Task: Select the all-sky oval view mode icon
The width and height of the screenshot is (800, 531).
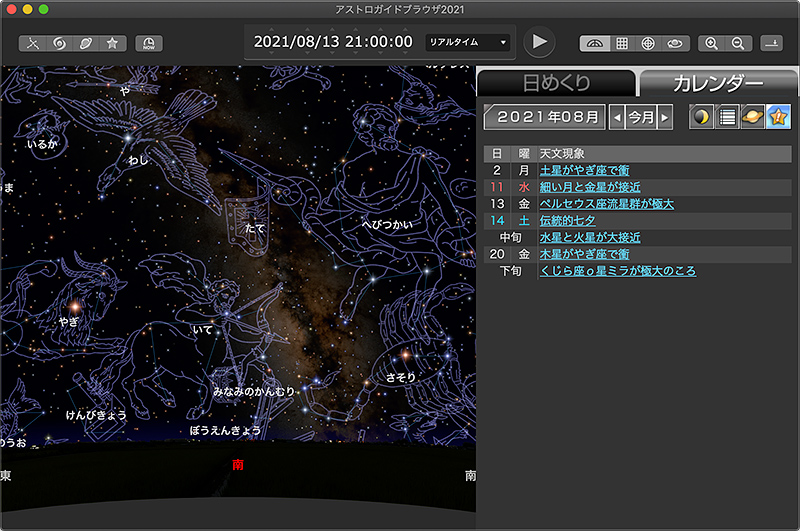Action: point(675,43)
